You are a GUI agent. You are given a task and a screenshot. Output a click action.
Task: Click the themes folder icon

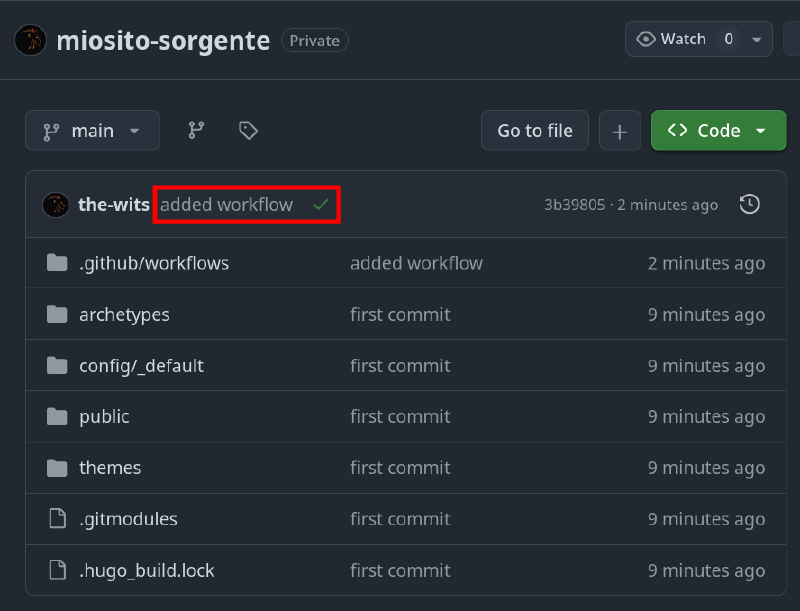click(x=57, y=467)
